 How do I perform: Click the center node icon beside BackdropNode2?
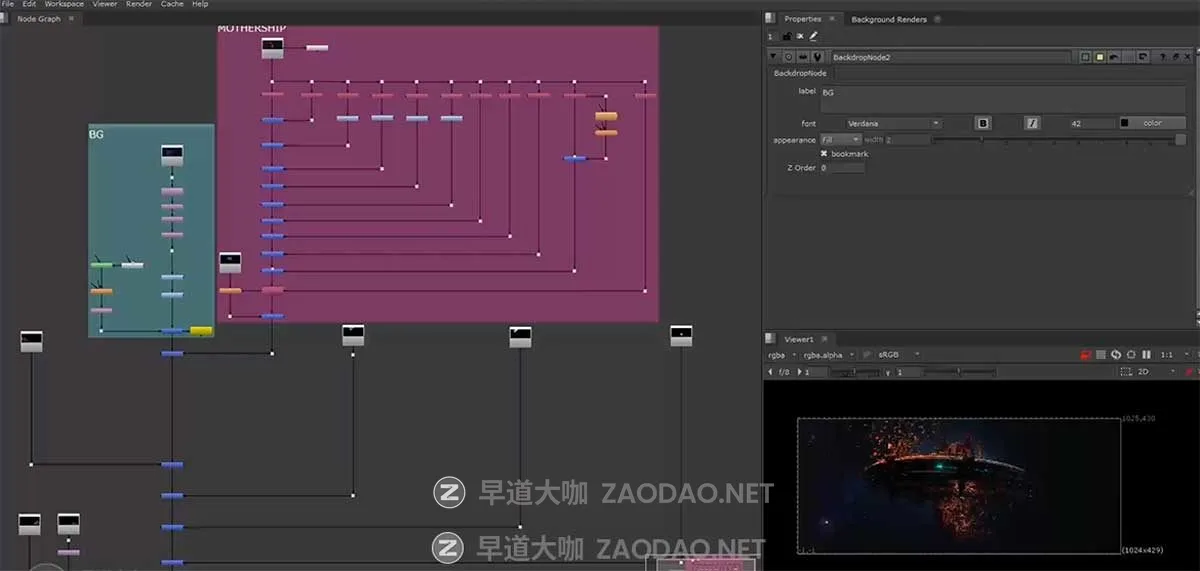click(789, 58)
